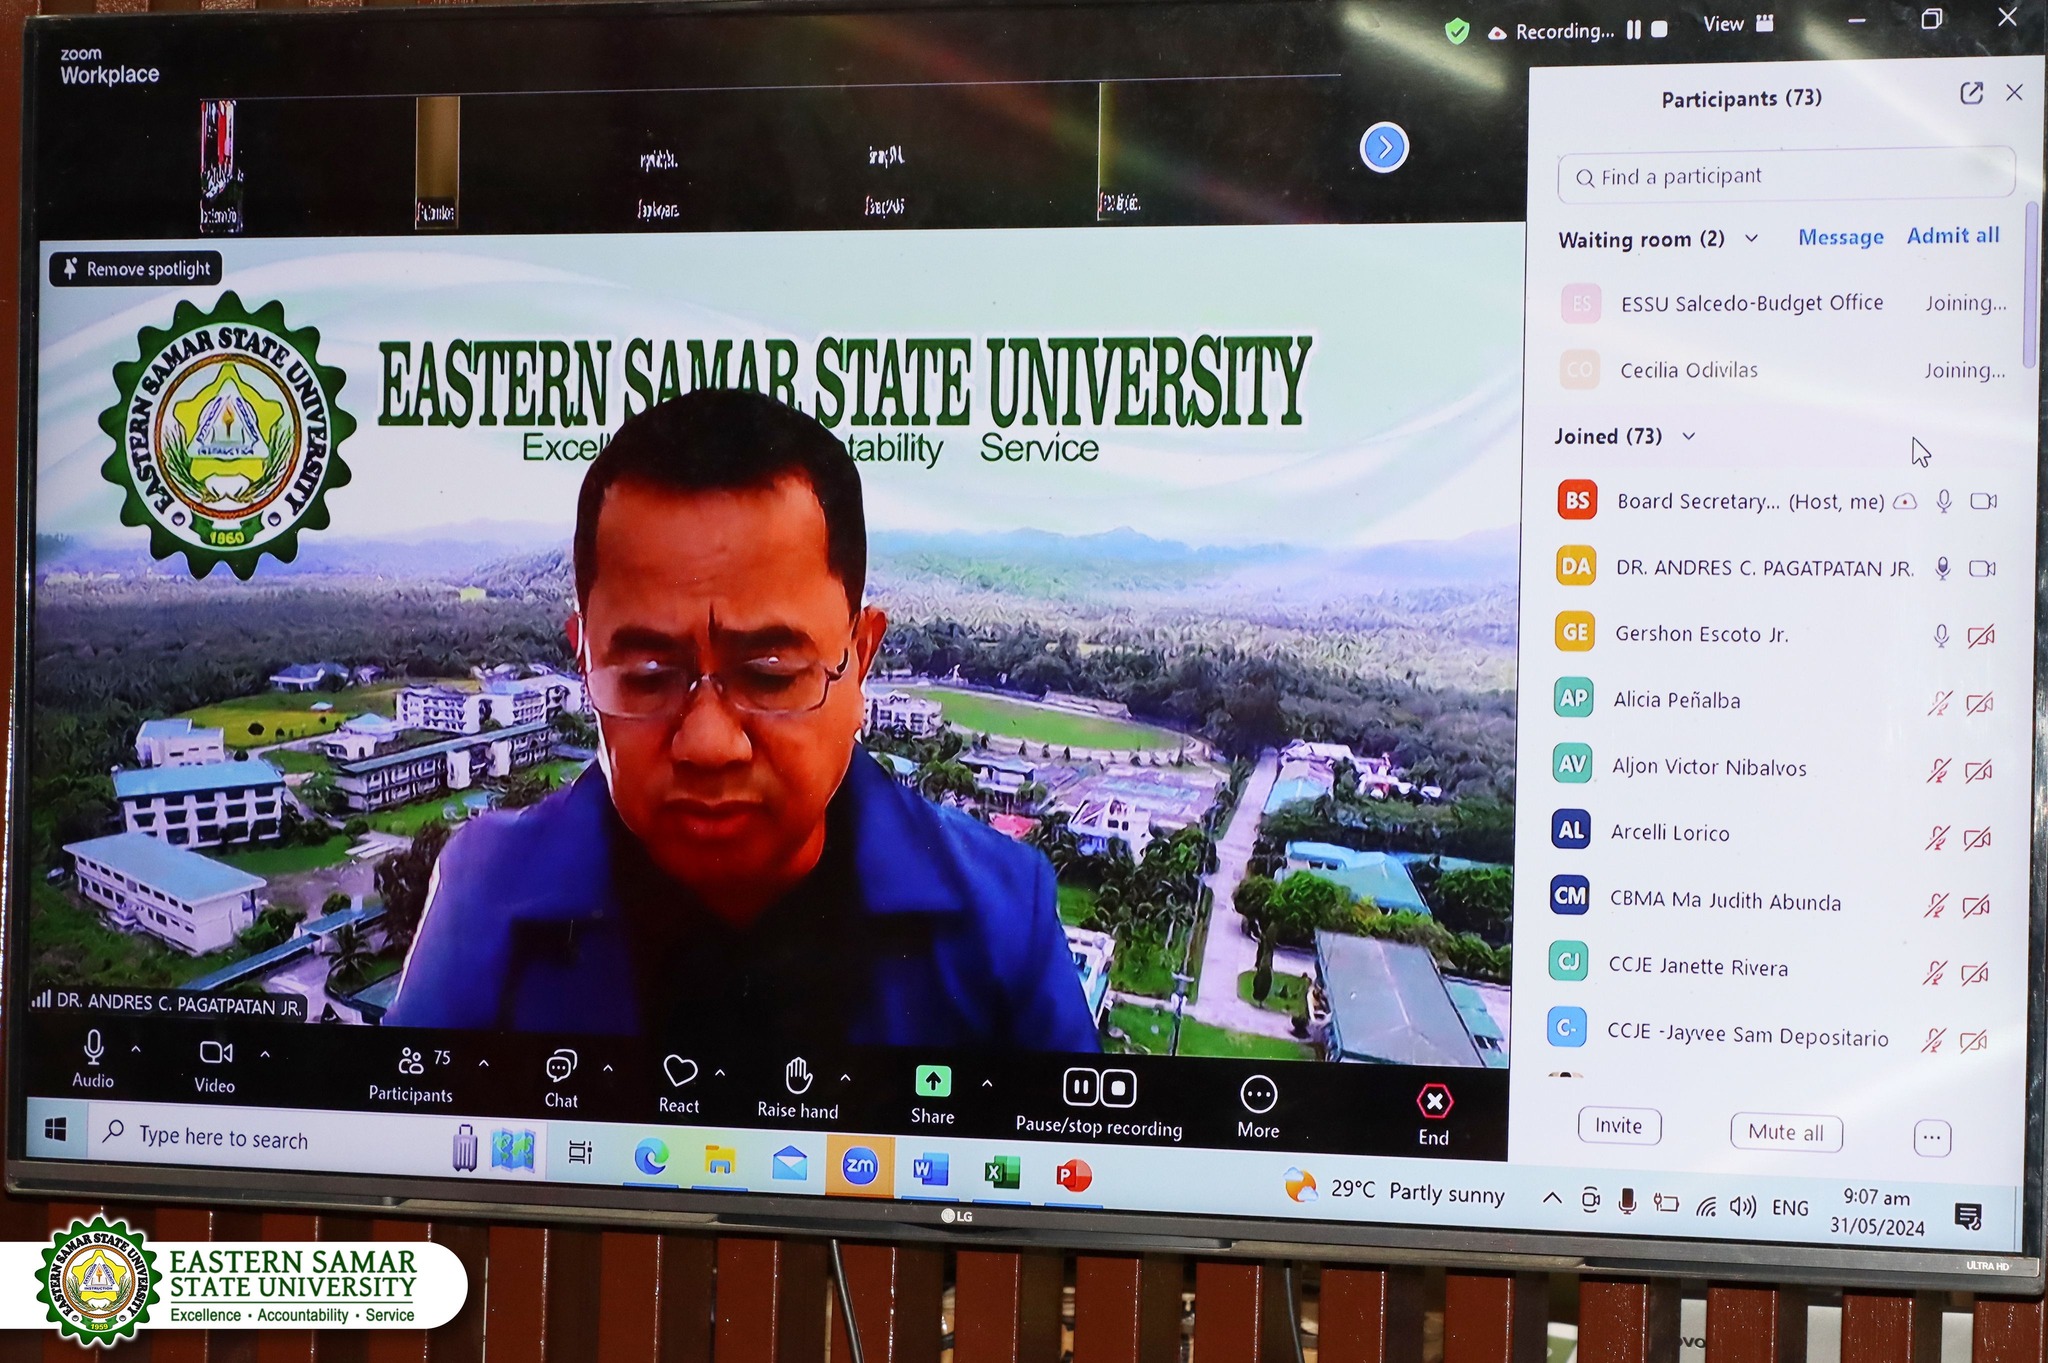
Task: Expand Raise hand options caret
Action: click(846, 1077)
